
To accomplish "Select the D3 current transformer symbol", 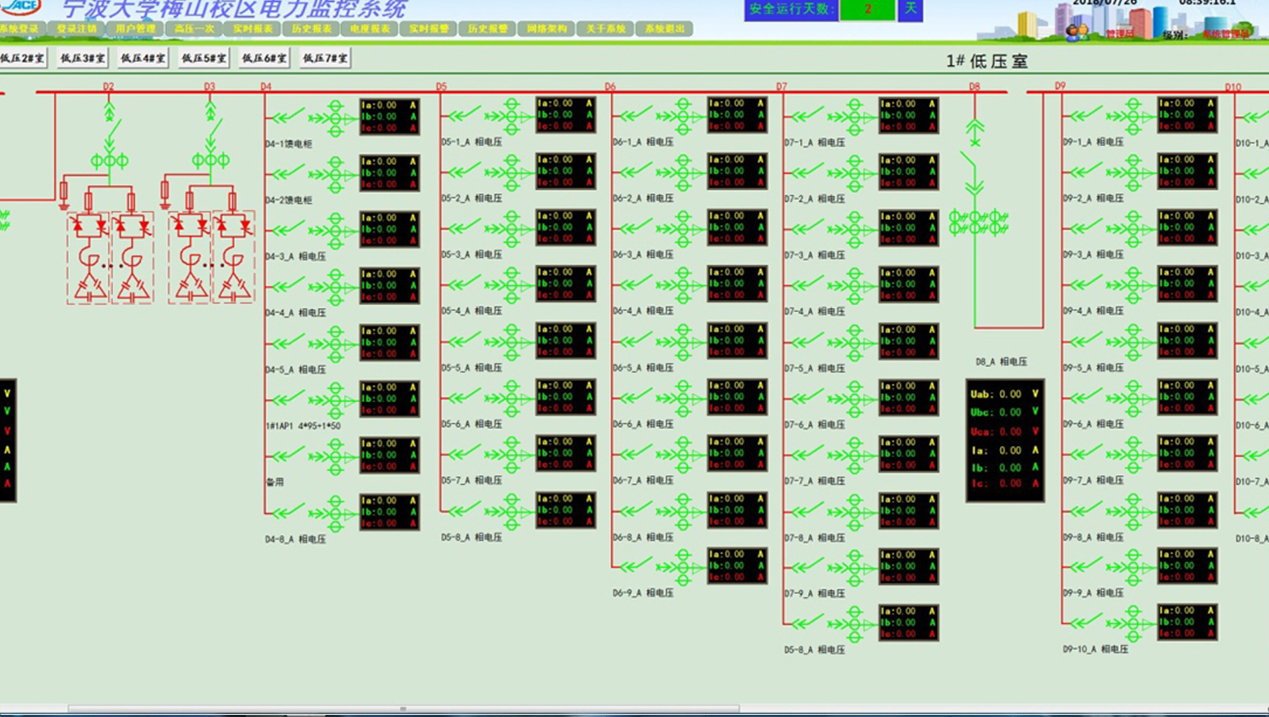I will (x=211, y=161).
